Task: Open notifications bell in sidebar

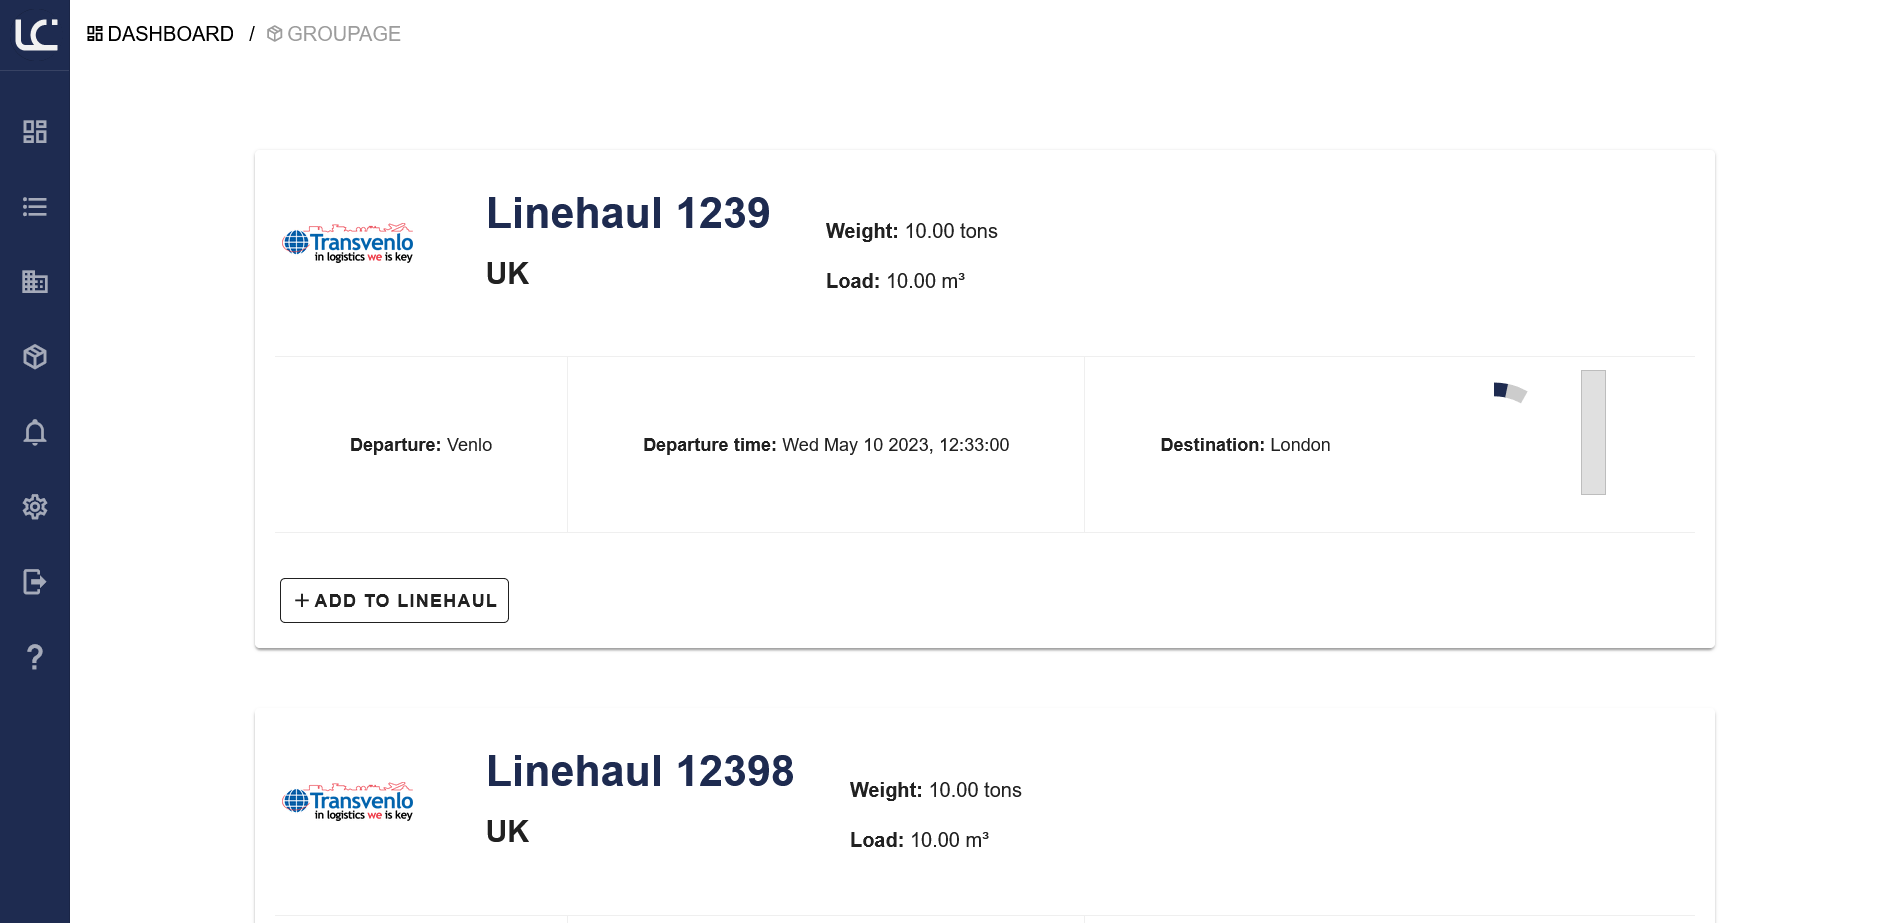Action: click(35, 432)
